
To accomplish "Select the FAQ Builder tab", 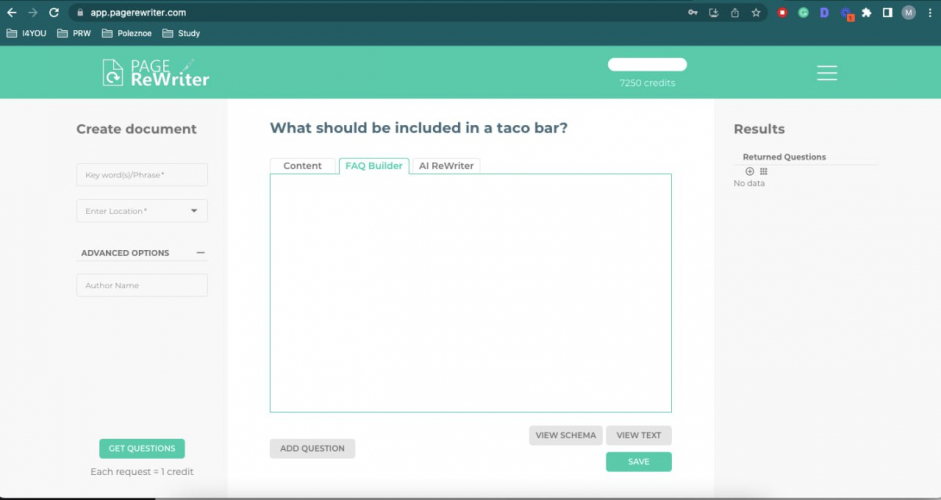I will coord(374,166).
